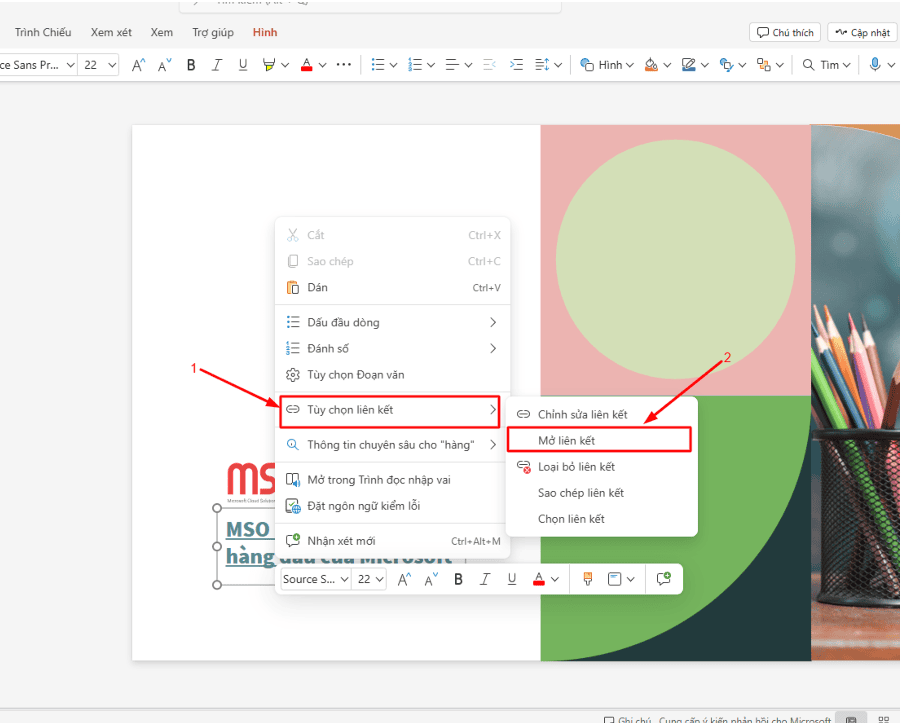Image resolution: width=901 pixels, height=723 pixels.
Task: Open the ribbon font name combo box
Action: click(37, 65)
